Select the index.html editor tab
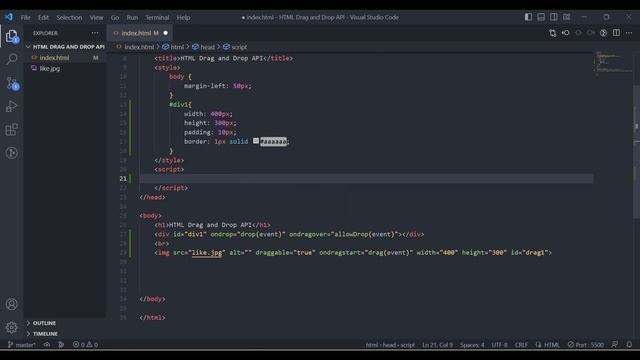640x360 pixels. 139,33
